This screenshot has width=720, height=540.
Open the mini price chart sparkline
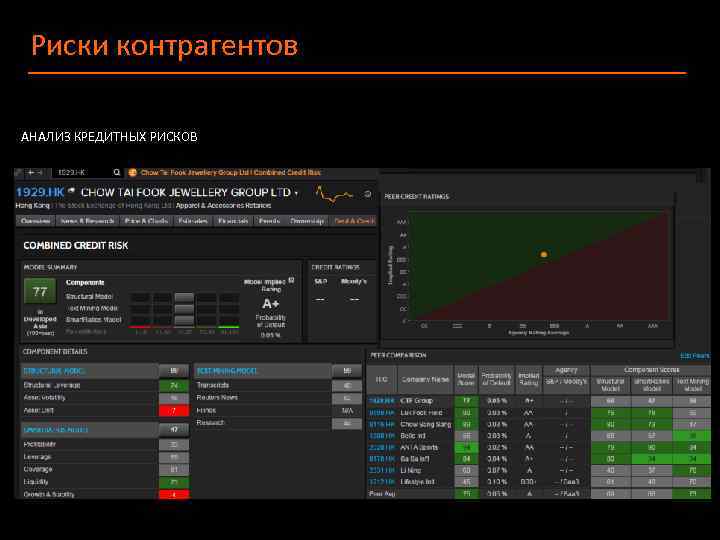334,194
